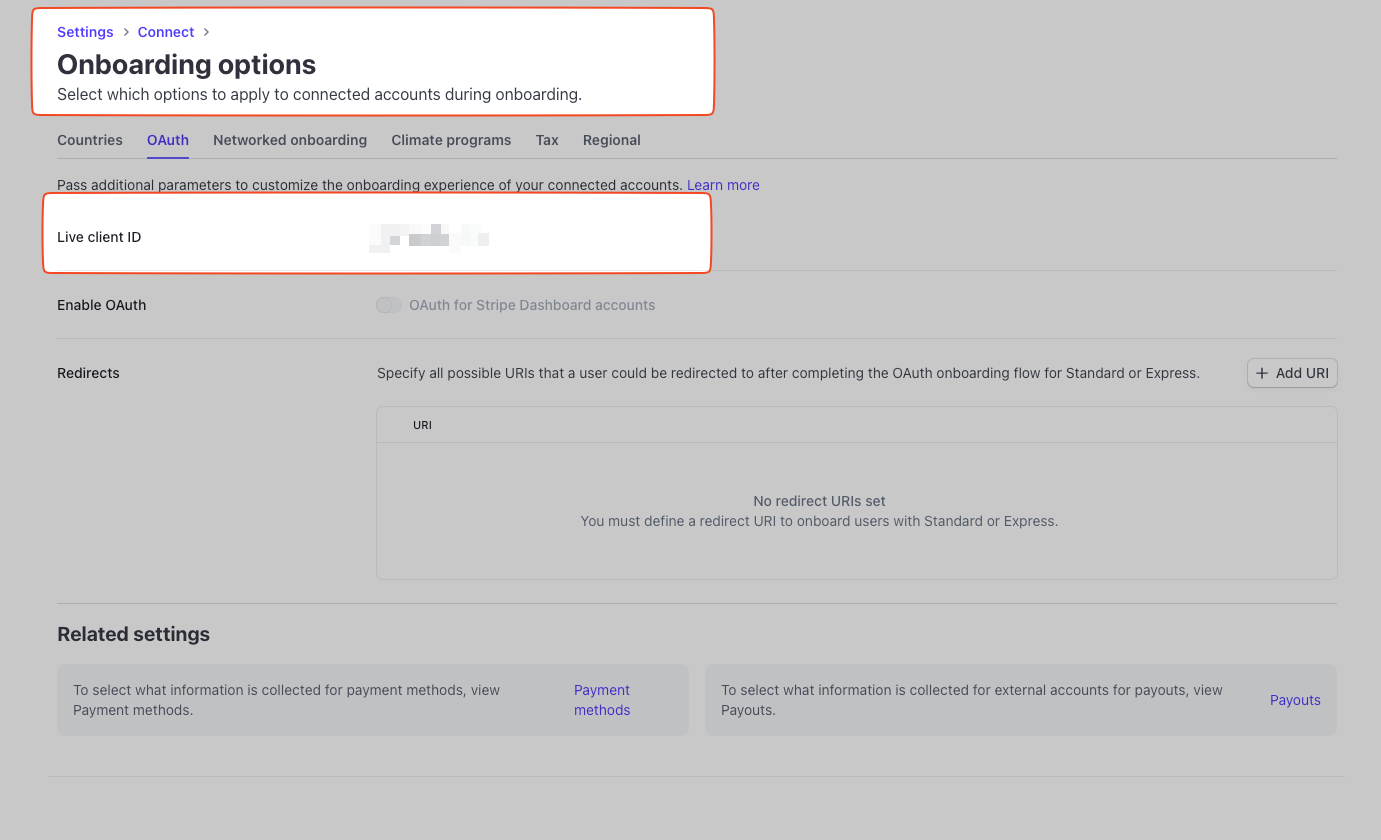Select the OAuth tab
The image size is (1381, 840).
pyautogui.click(x=168, y=140)
